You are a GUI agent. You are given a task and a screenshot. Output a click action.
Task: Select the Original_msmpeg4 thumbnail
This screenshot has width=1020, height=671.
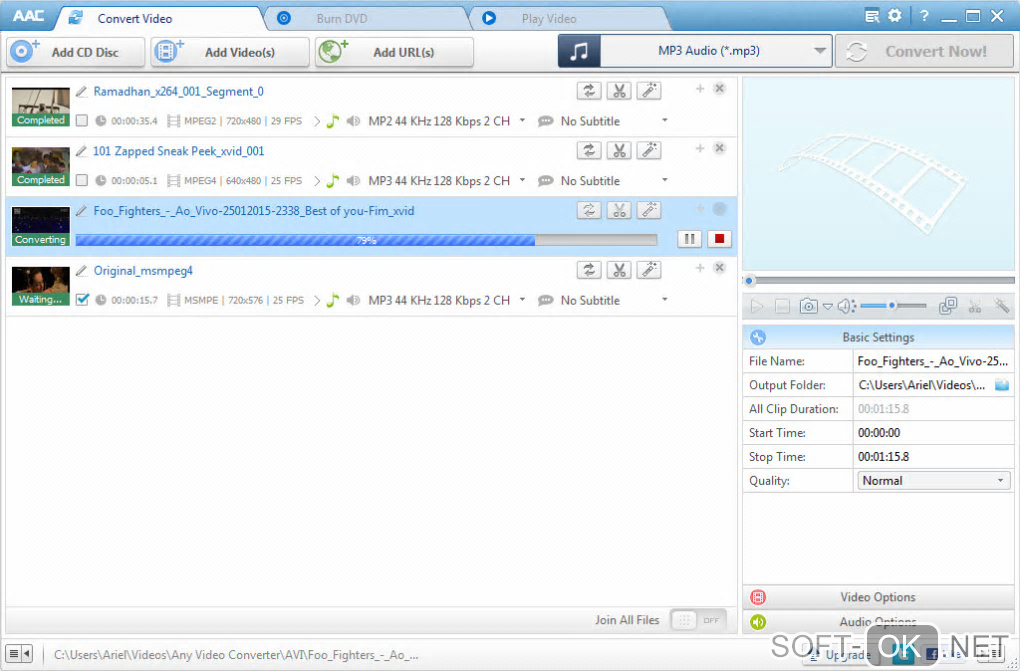point(40,286)
